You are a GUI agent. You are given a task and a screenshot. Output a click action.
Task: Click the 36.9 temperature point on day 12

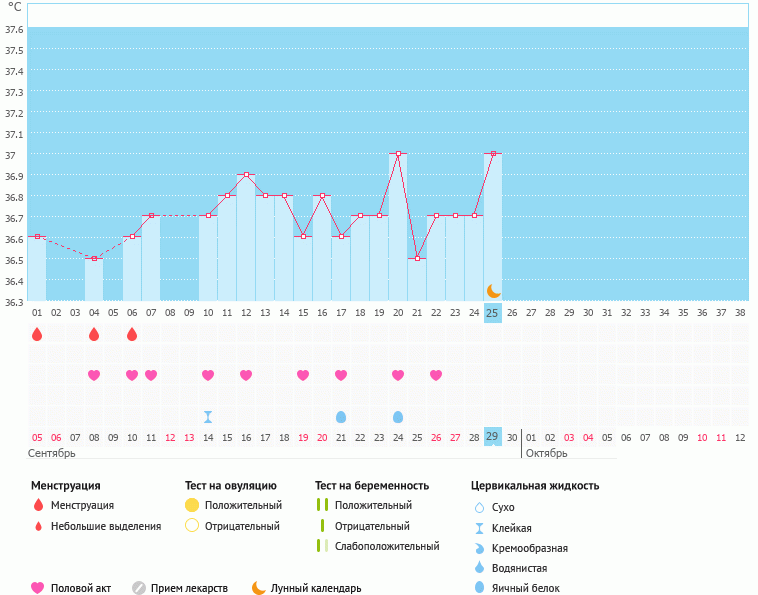pos(246,175)
